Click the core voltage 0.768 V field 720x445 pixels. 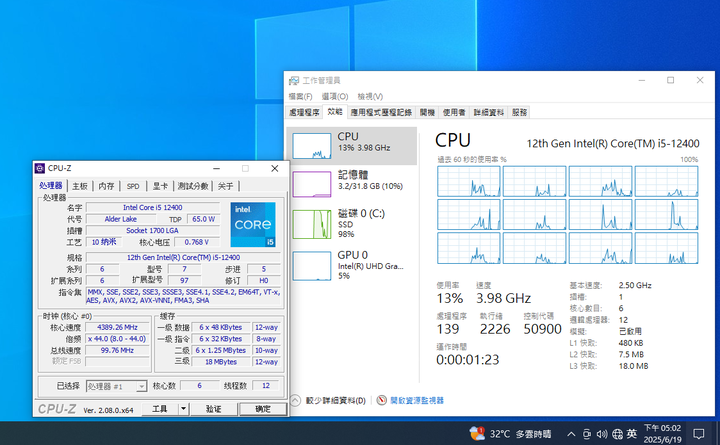197,242
